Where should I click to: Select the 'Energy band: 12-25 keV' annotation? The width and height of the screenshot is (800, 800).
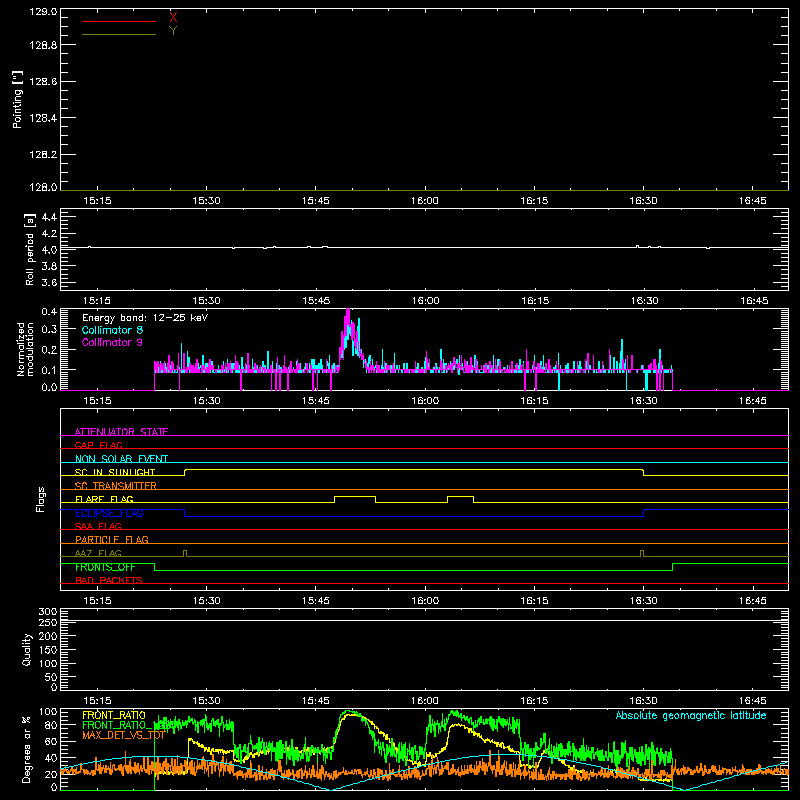[145, 318]
